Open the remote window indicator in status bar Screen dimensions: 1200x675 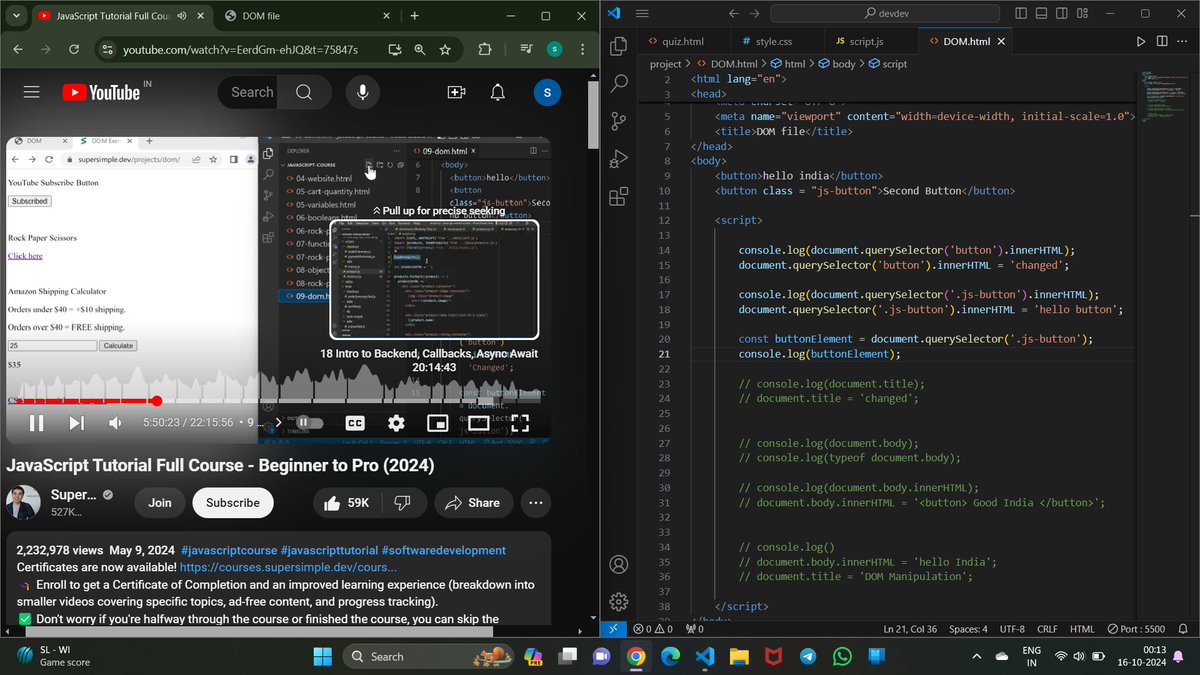pos(612,629)
